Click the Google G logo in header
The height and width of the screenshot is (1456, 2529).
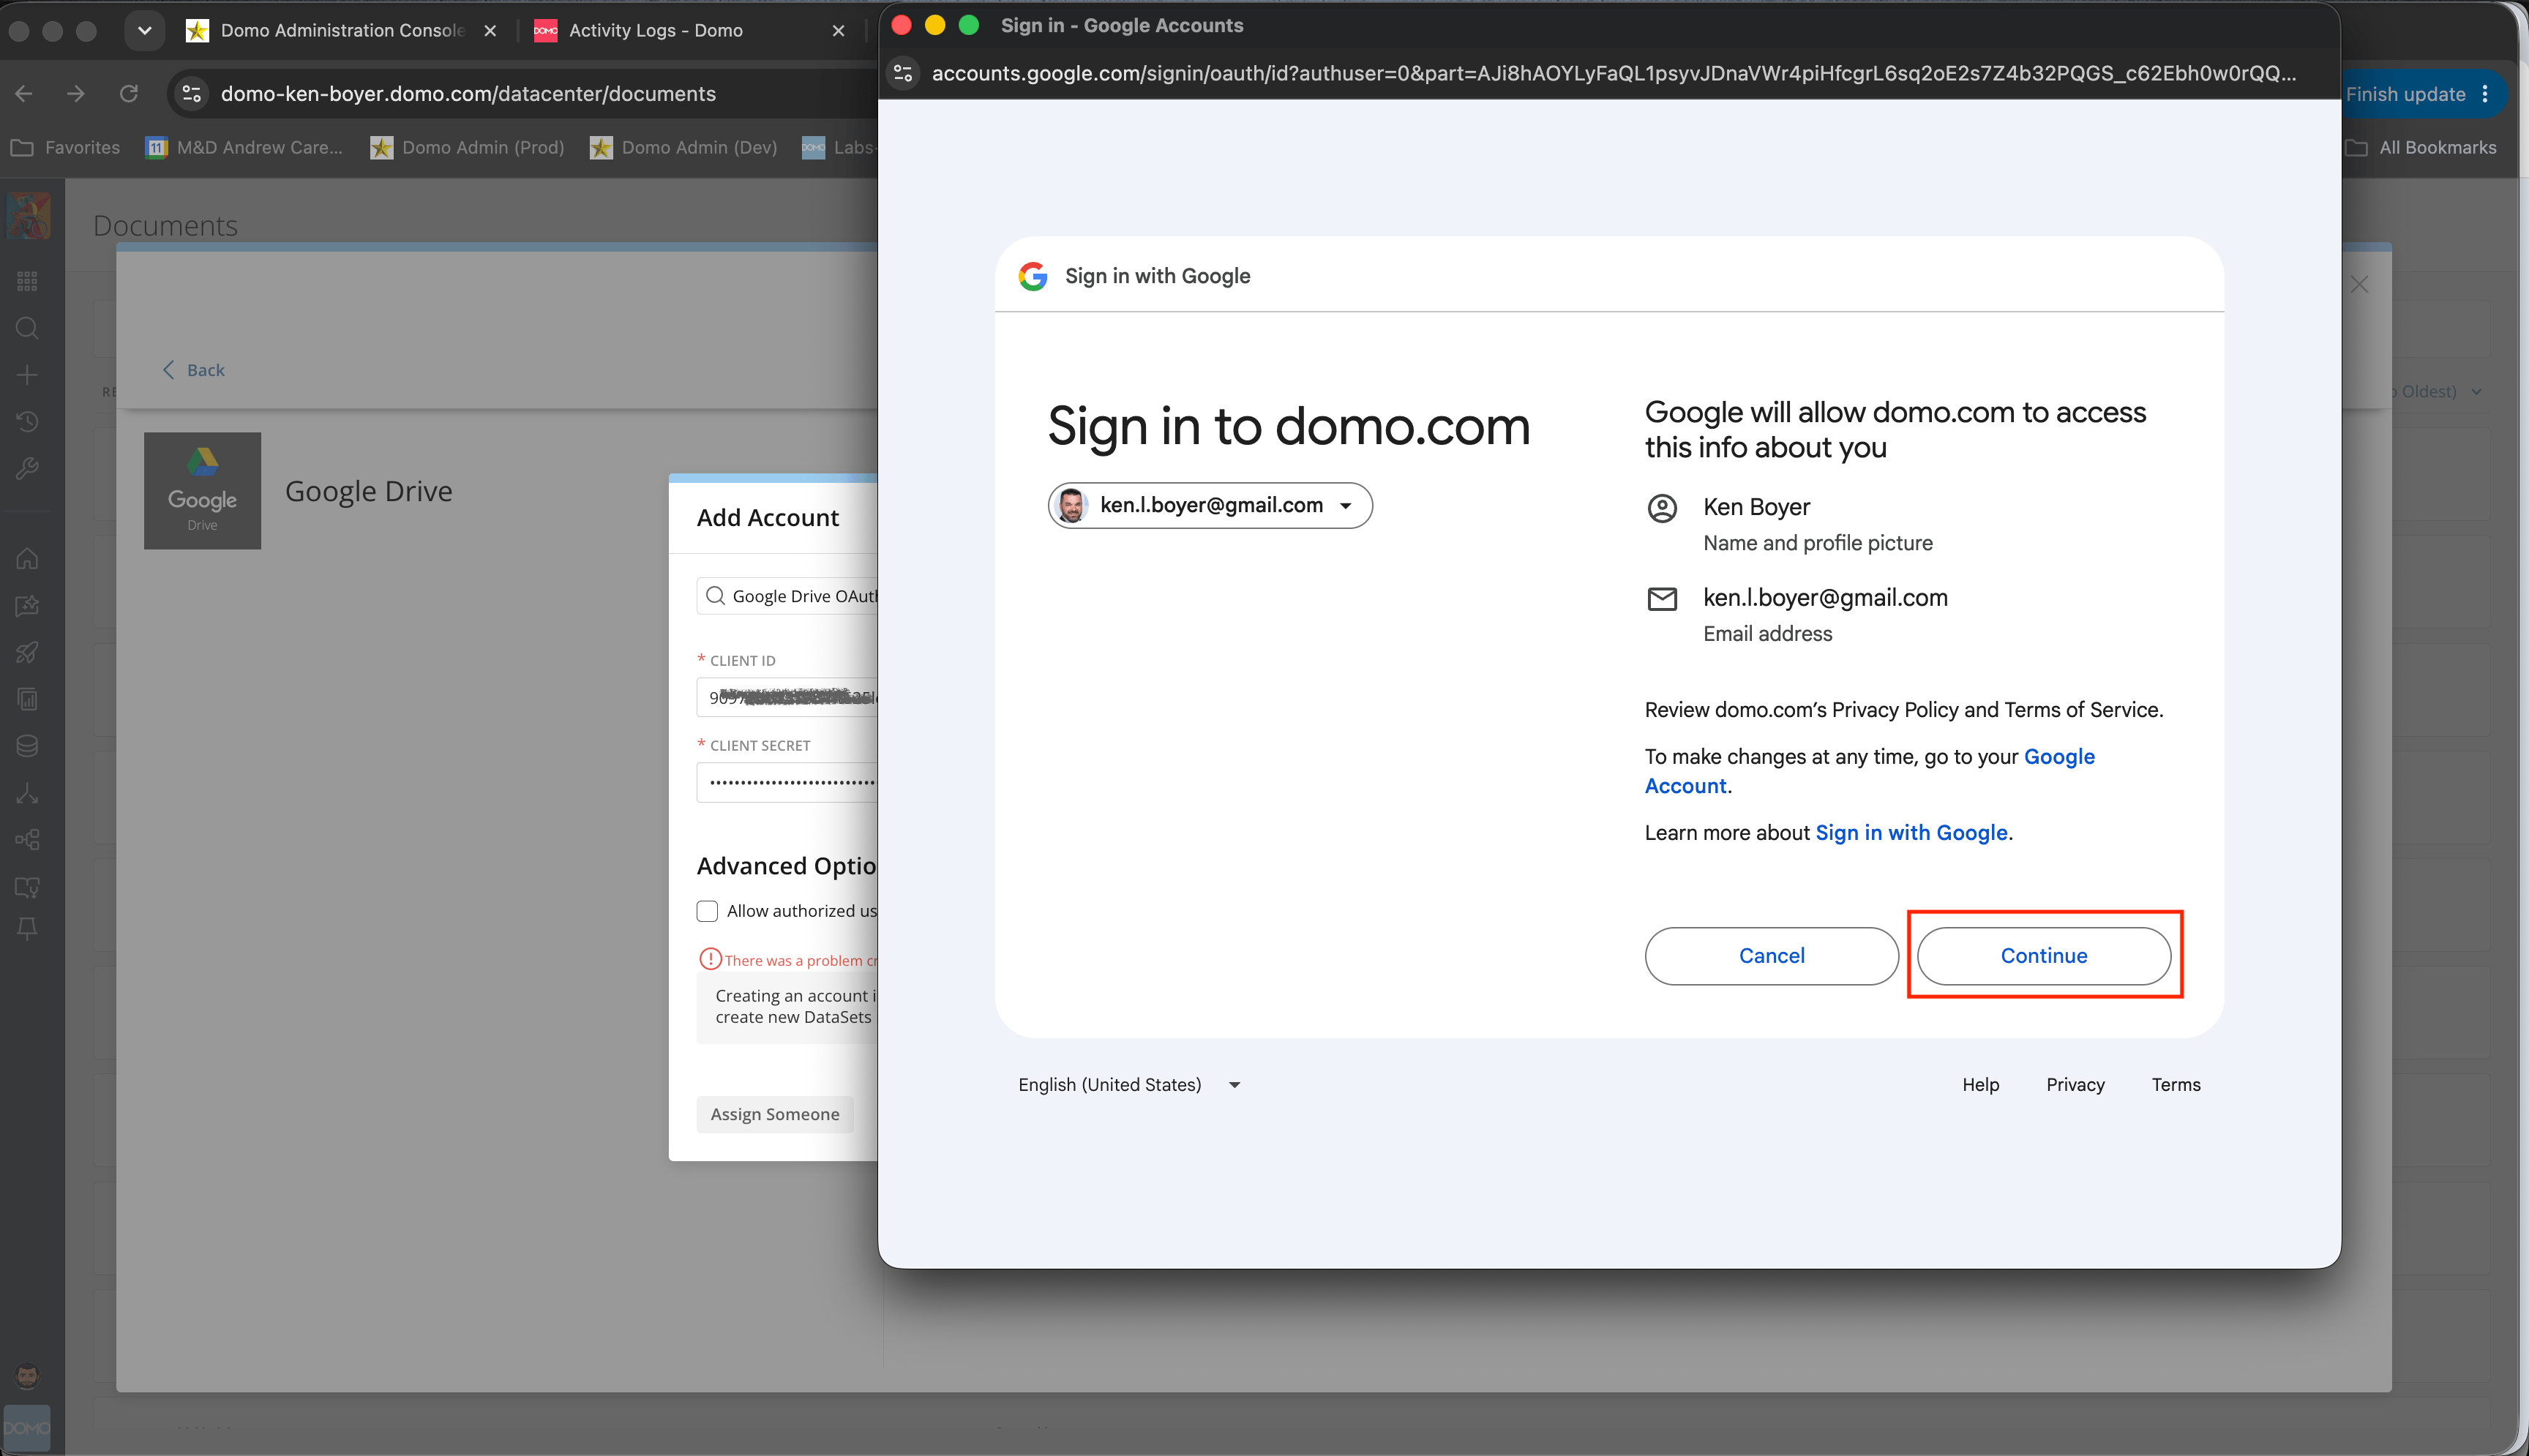click(x=1033, y=276)
